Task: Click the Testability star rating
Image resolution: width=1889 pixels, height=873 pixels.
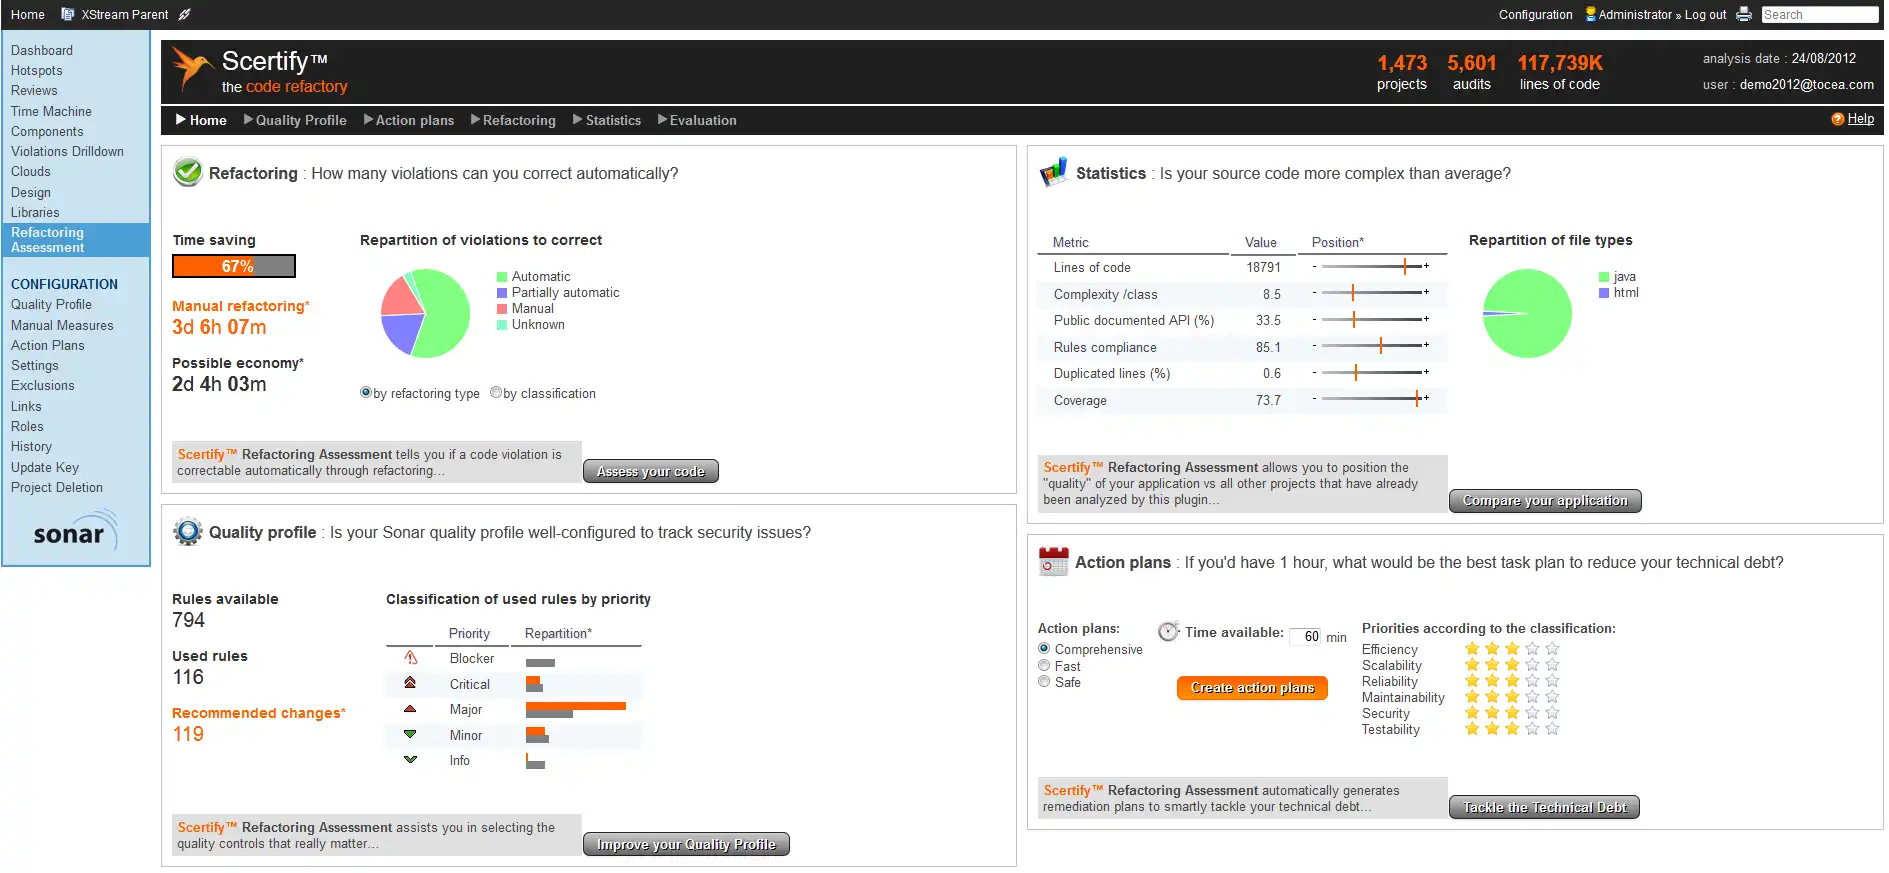Action: coord(1512,729)
